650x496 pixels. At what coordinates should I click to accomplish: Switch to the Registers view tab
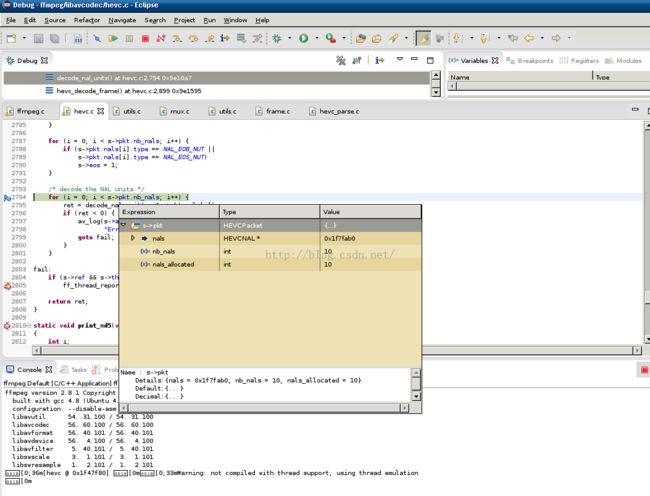579,61
